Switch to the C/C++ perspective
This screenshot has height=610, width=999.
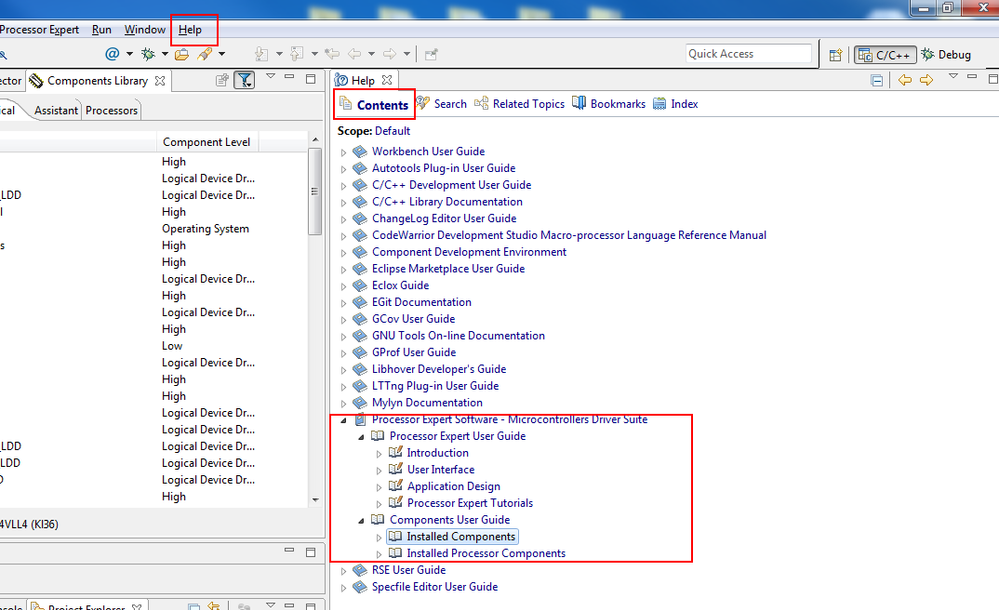tap(885, 55)
